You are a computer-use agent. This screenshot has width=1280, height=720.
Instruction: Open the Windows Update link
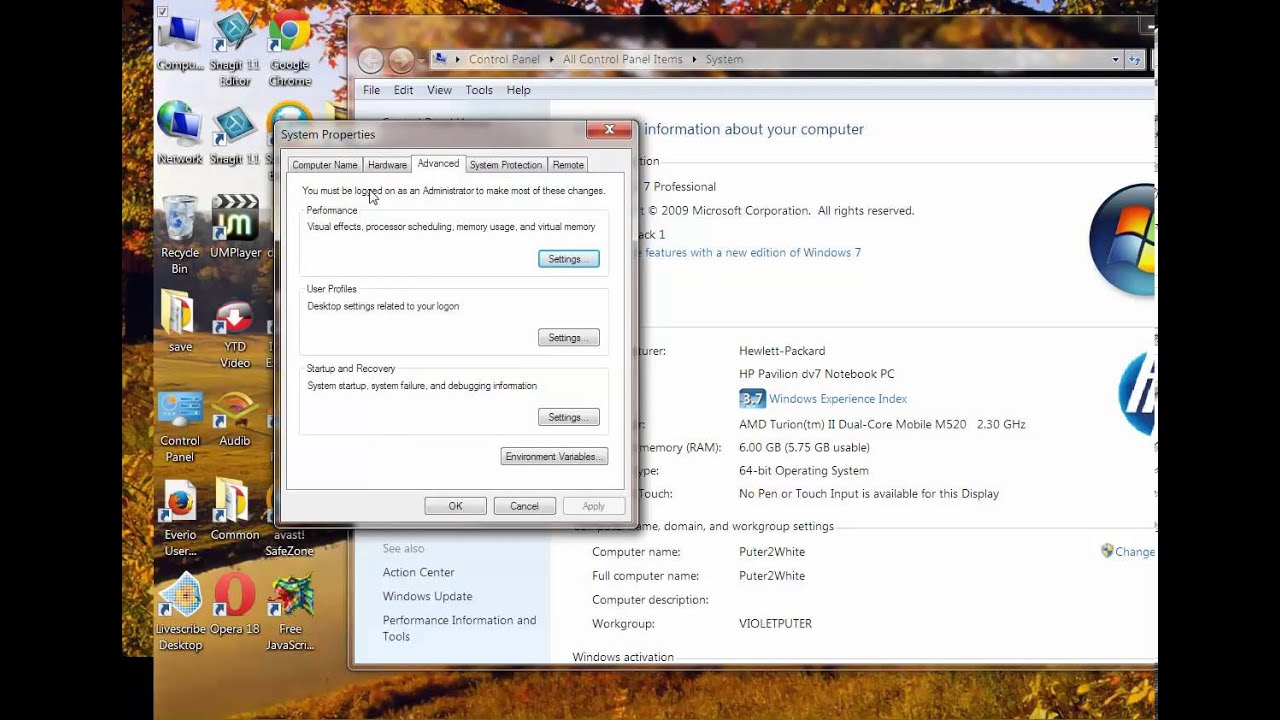point(427,597)
